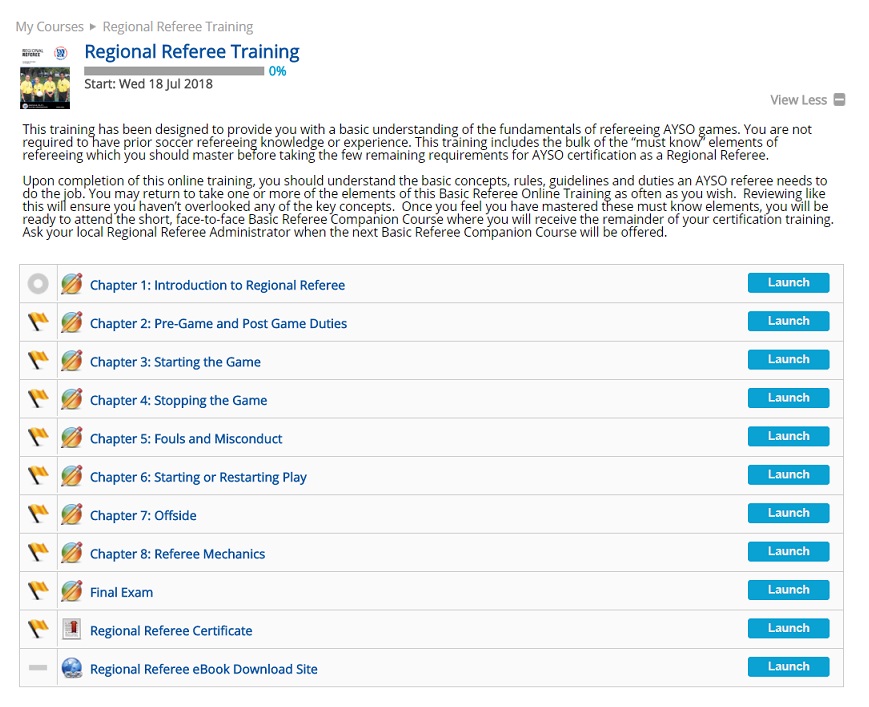Select Regional Referee Training breadcrumb item
This screenshot has height=707, width=869.
click(x=178, y=27)
